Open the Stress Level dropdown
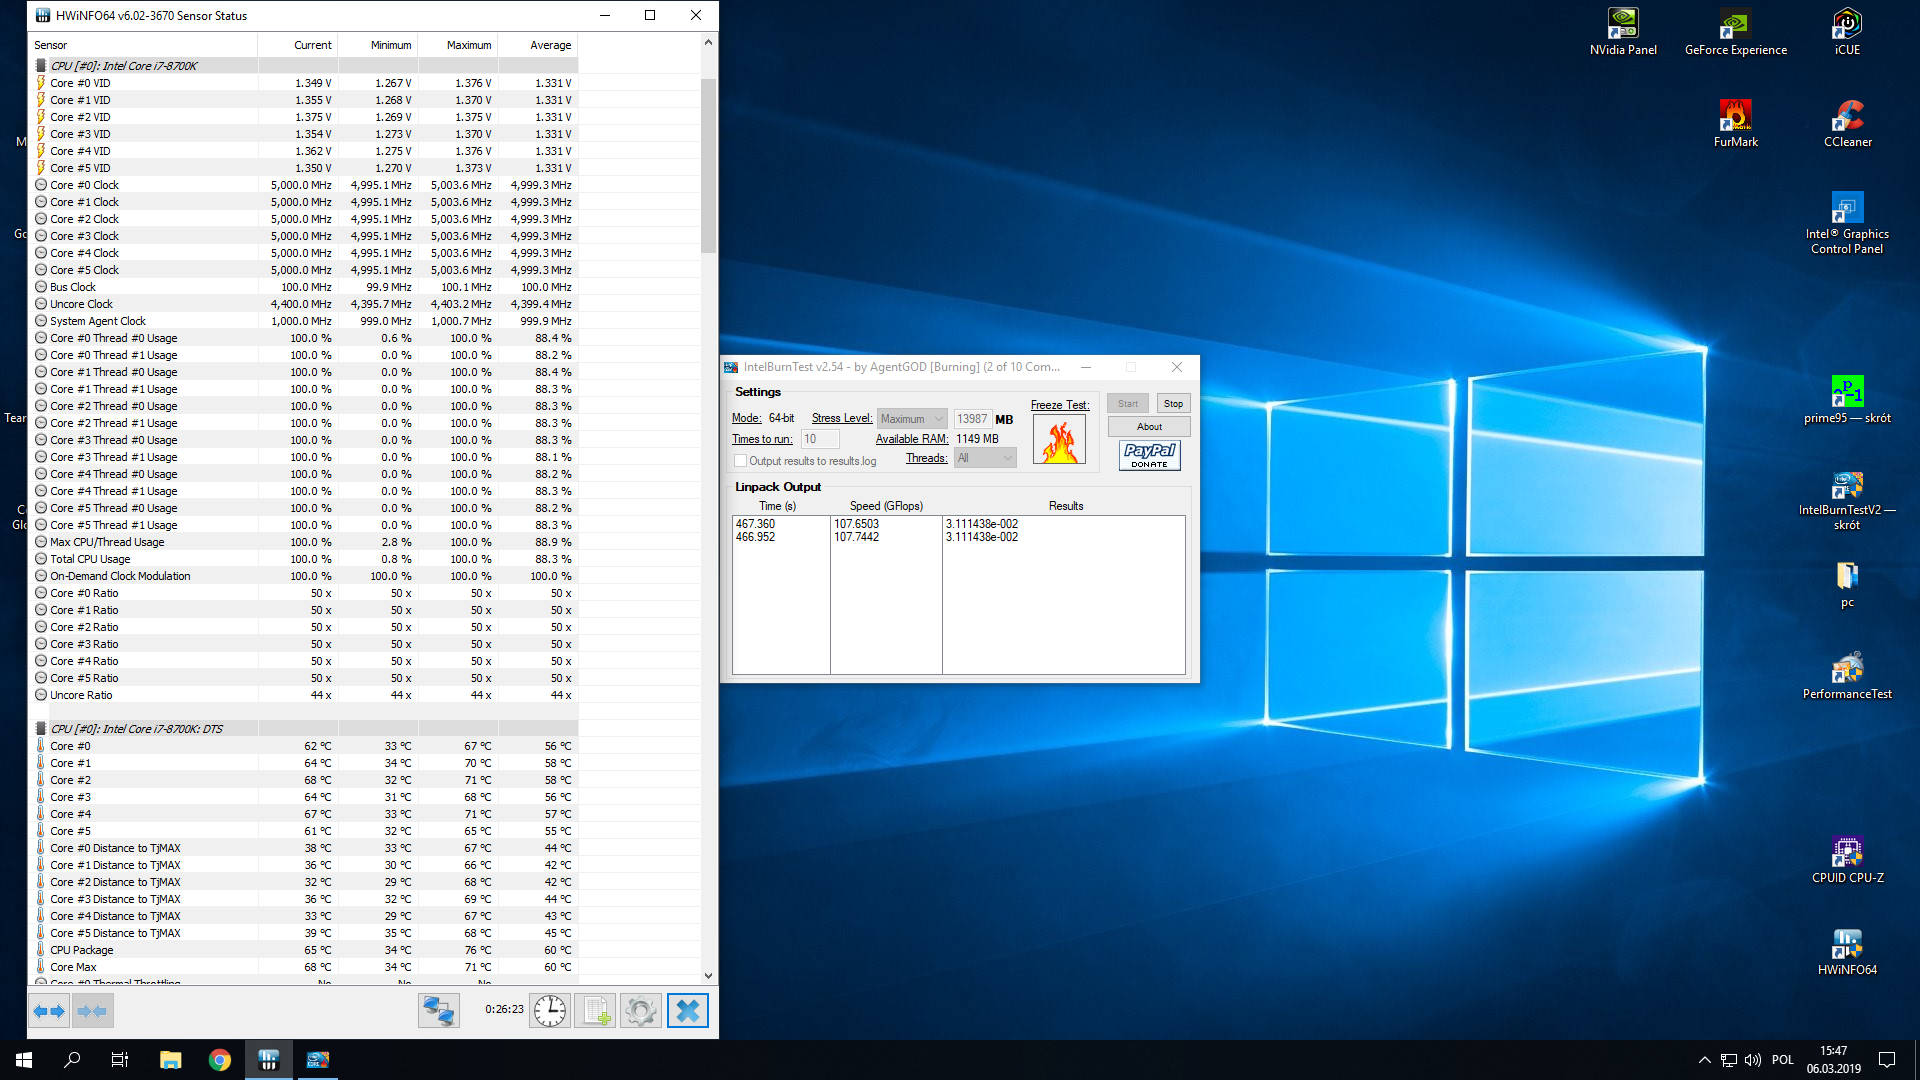Image resolution: width=1920 pixels, height=1080 pixels. point(912,419)
